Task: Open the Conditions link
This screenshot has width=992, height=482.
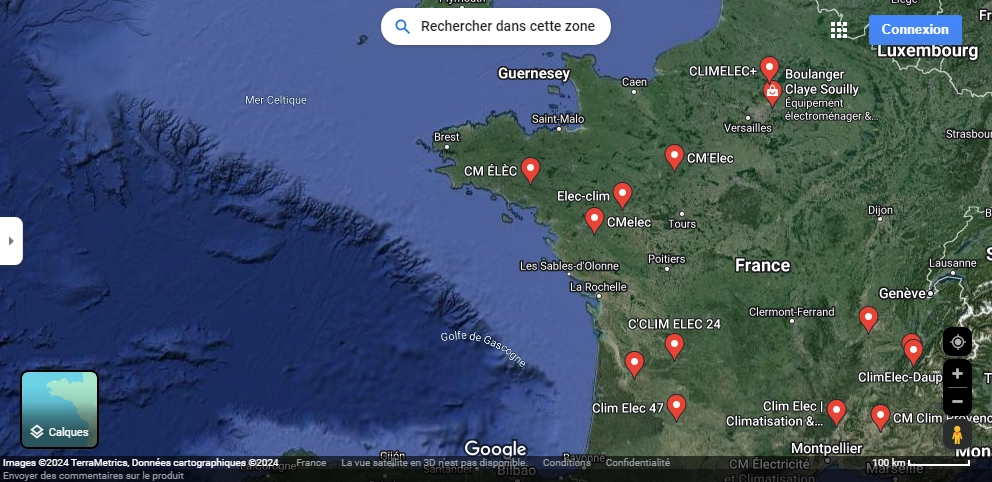Action: 566,462
